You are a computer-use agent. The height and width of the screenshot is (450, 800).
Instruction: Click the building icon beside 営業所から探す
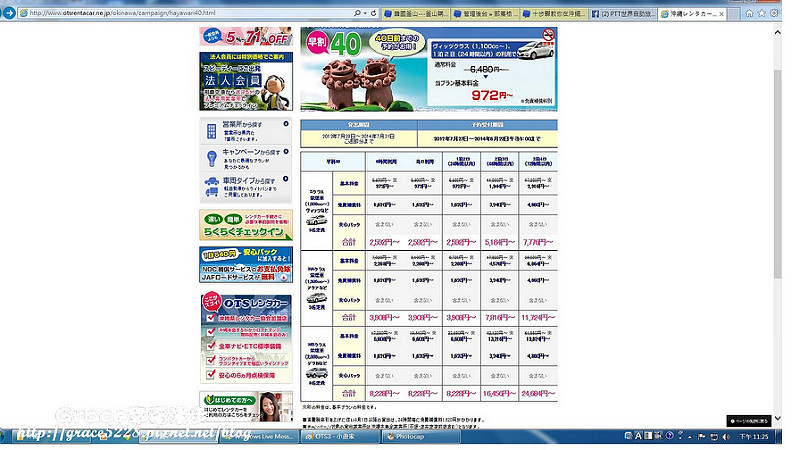click(211, 131)
